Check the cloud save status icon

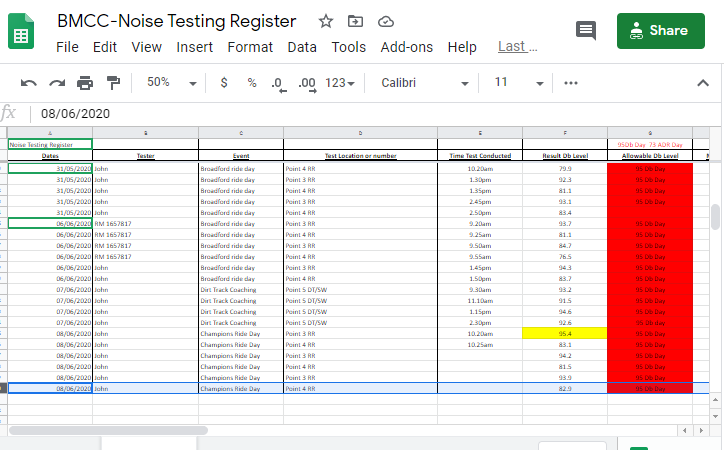click(x=386, y=21)
